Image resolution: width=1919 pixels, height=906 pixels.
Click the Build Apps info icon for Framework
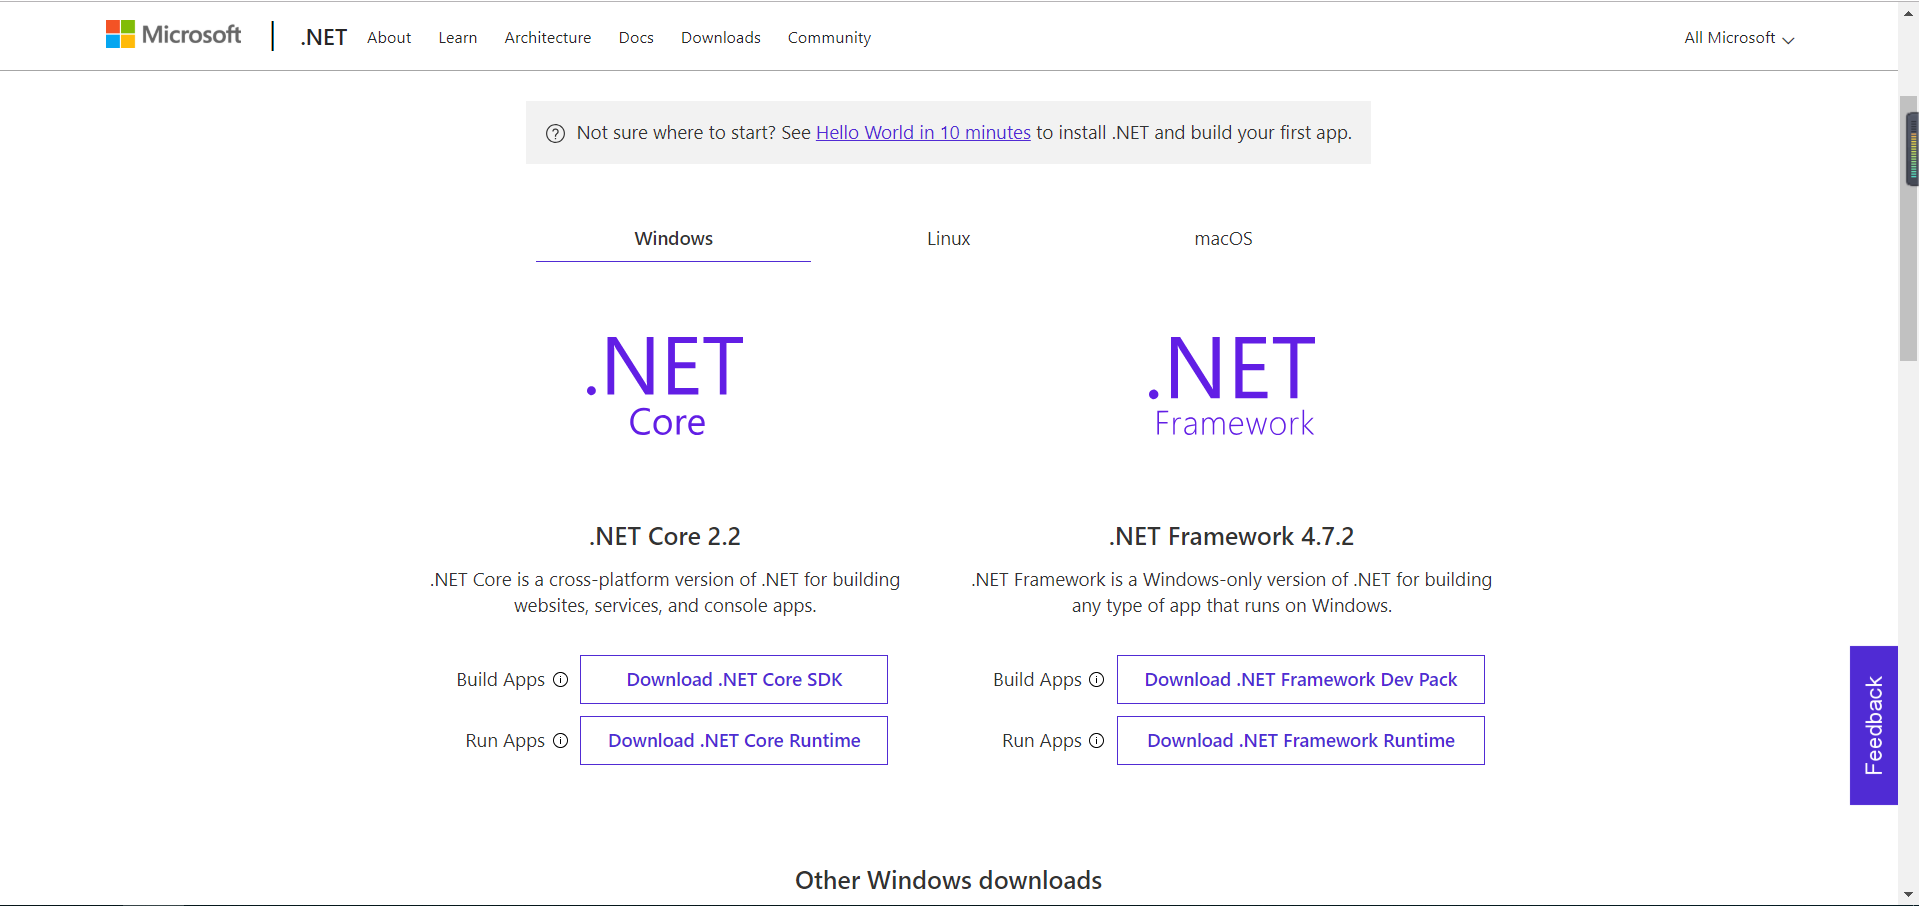click(x=1097, y=679)
